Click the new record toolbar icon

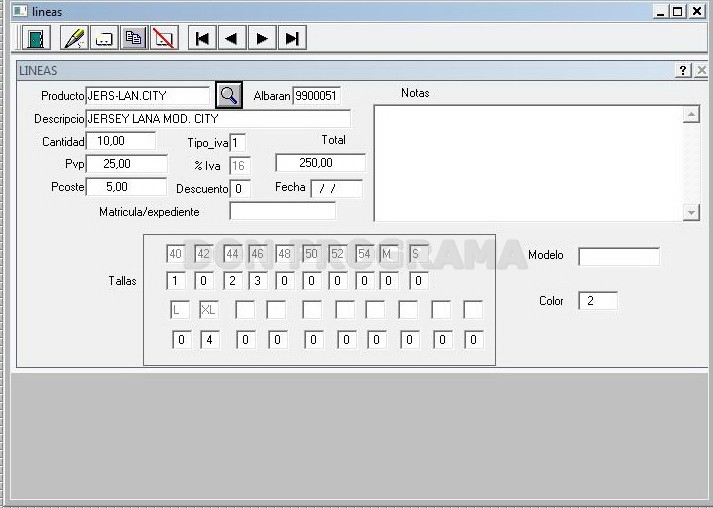tap(104, 38)
